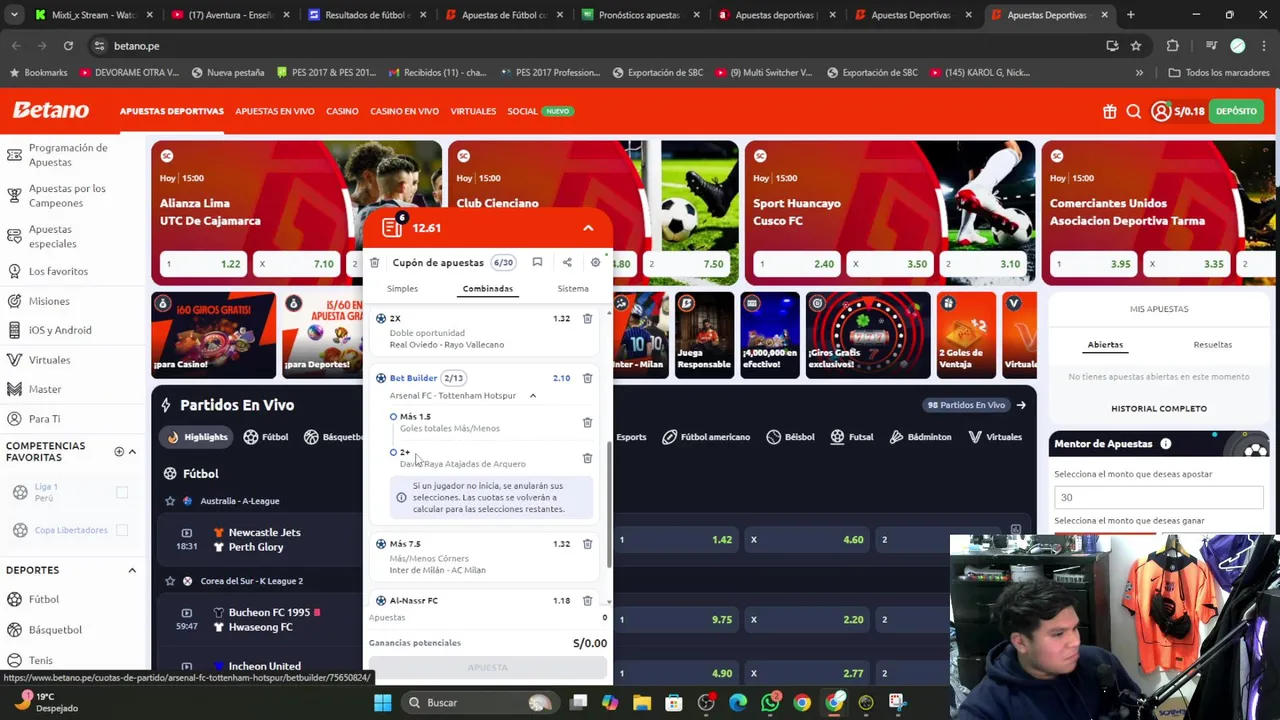Image resolution: width=1280 pixels, height=720 pixels.
Task: Open Apuestas en Vivo menu
Action: 275,111
